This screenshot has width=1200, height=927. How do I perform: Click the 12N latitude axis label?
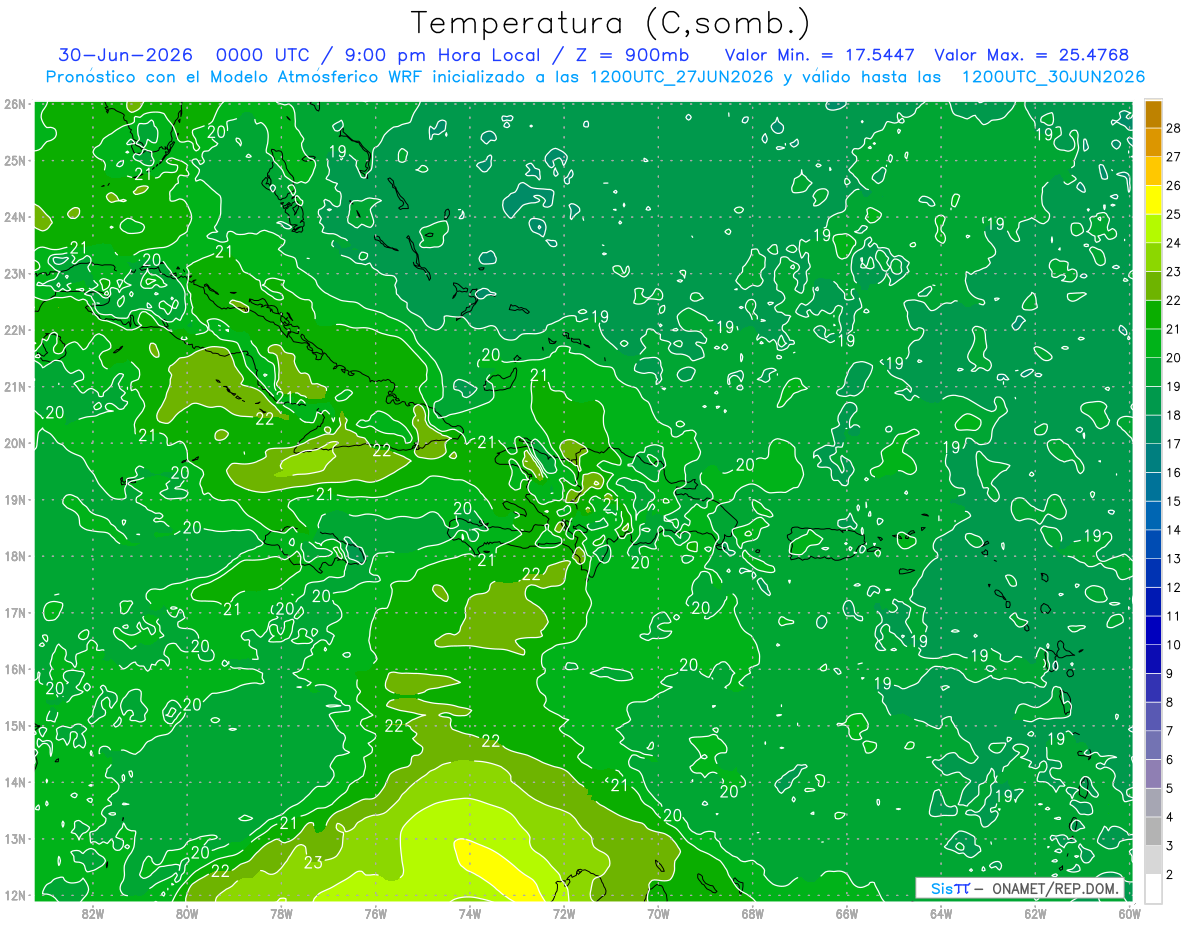(x=15, y=895)
